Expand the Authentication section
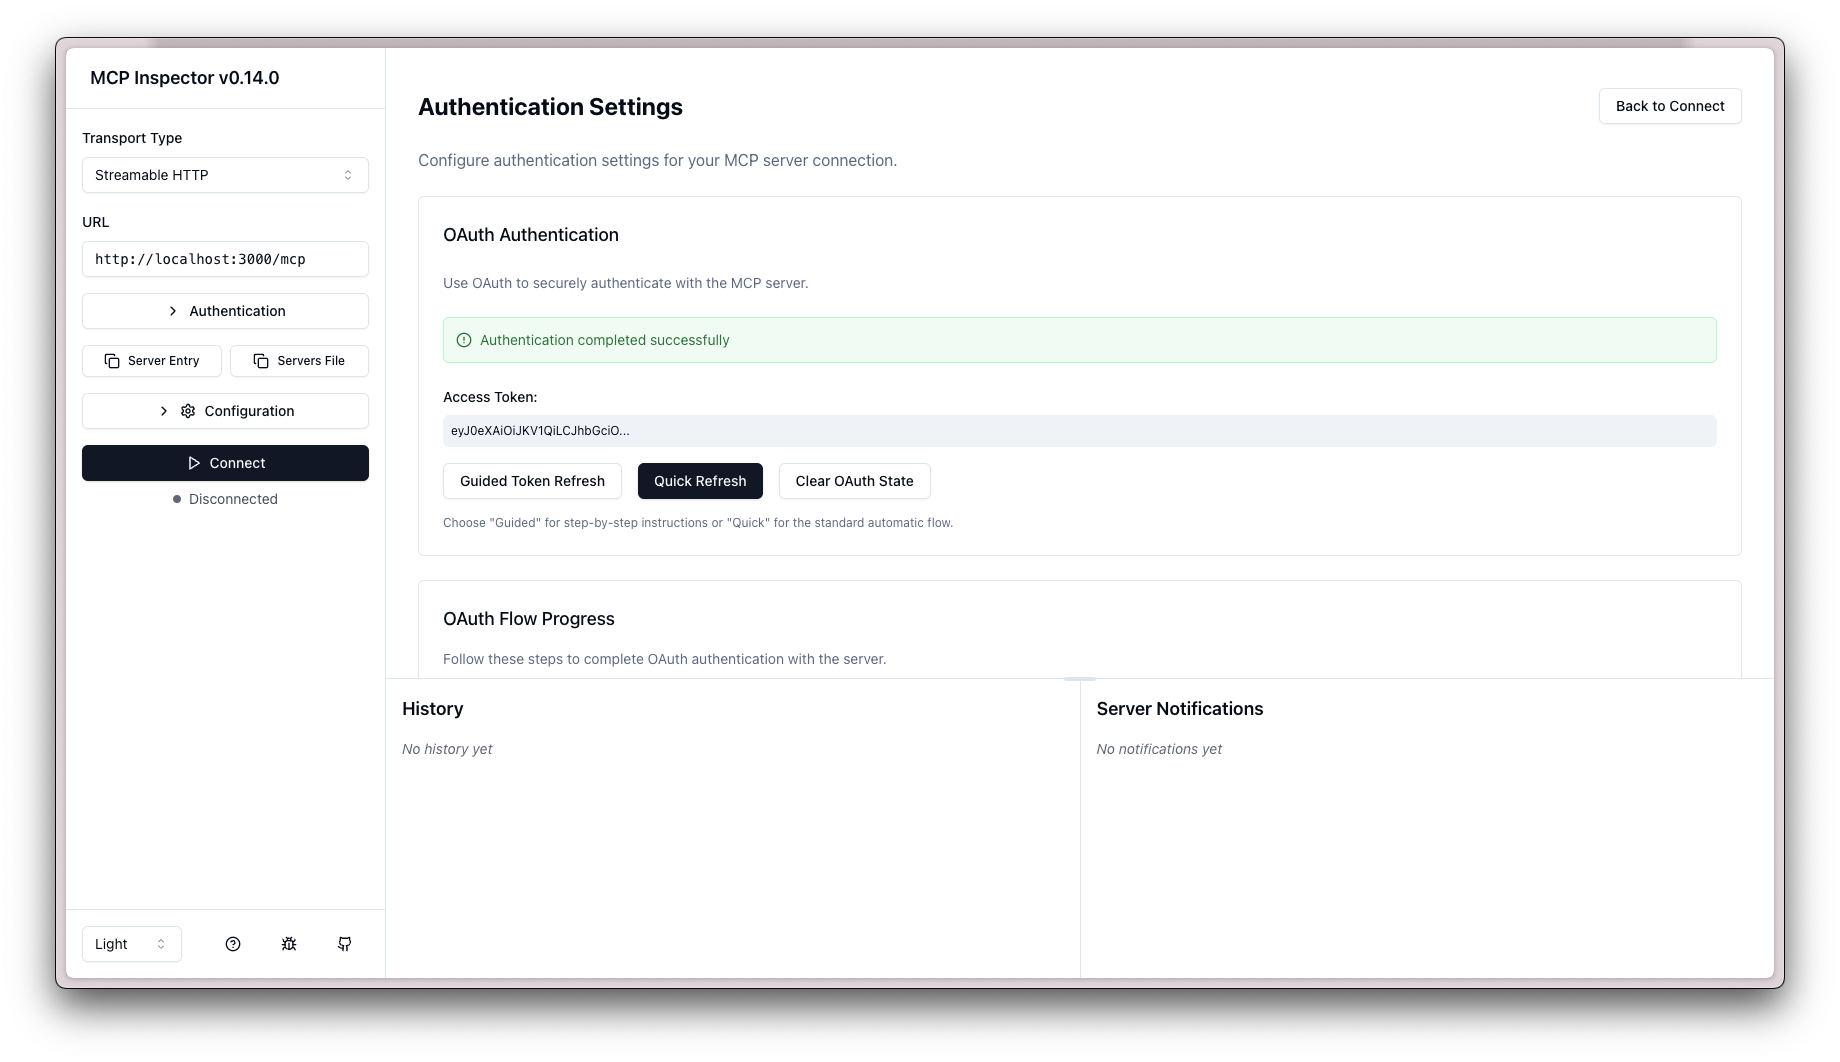 coord(225,311)
